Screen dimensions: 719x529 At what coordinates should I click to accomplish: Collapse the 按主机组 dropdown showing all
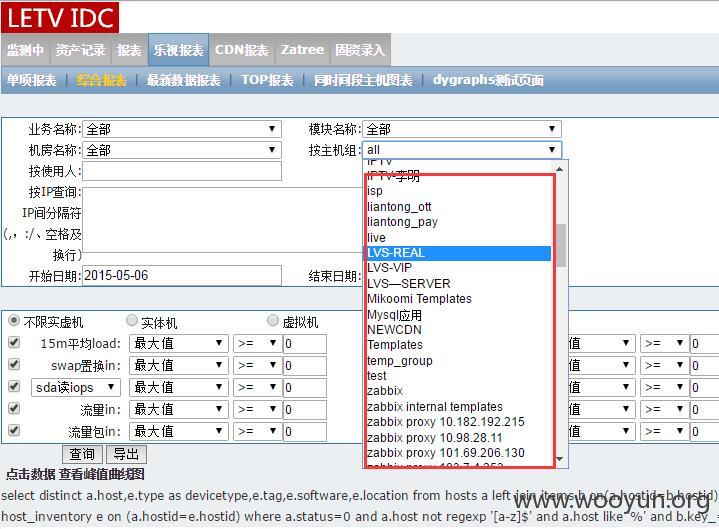click(462, 150)
